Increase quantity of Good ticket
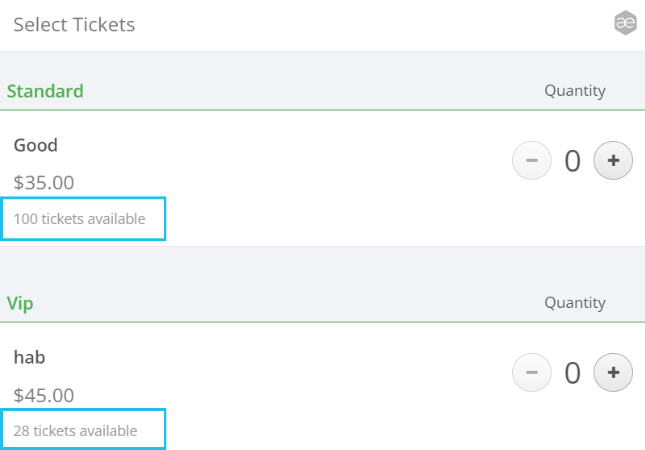Viewport: 645px width, 450px height. click(x=613, y=160)
